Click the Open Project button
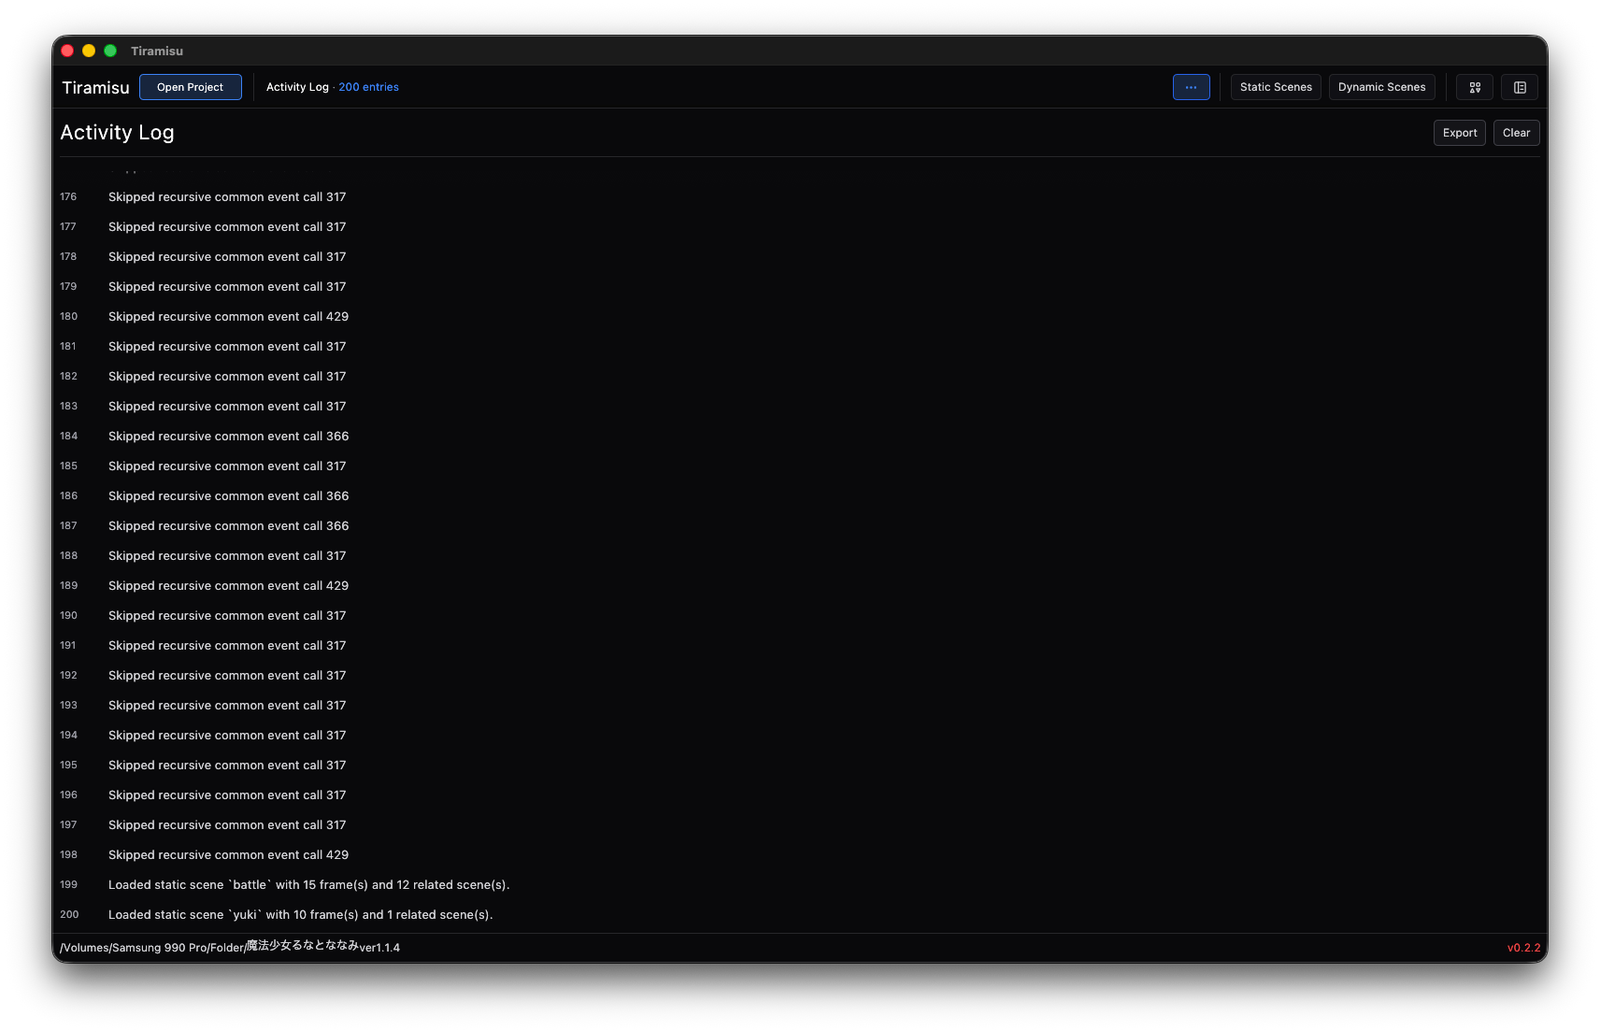Screen dimensions: 1600x1032 coord(190,87)
